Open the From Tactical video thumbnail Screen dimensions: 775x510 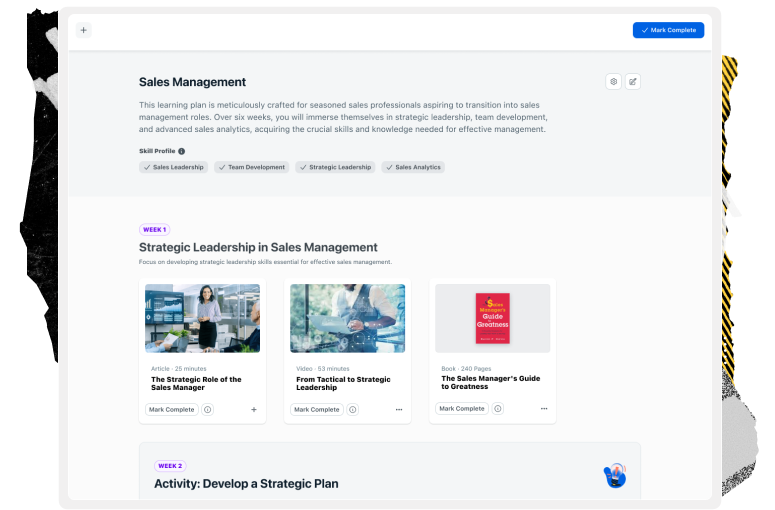(347, 318)
